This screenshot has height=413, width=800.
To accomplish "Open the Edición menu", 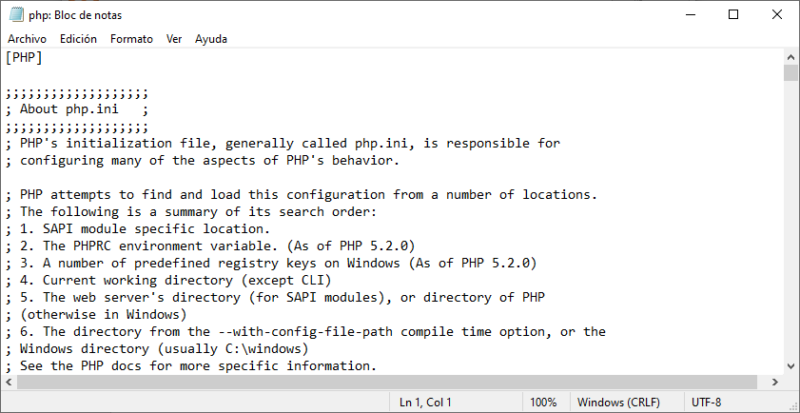I will pyautogui.click(x=78, y=39).
